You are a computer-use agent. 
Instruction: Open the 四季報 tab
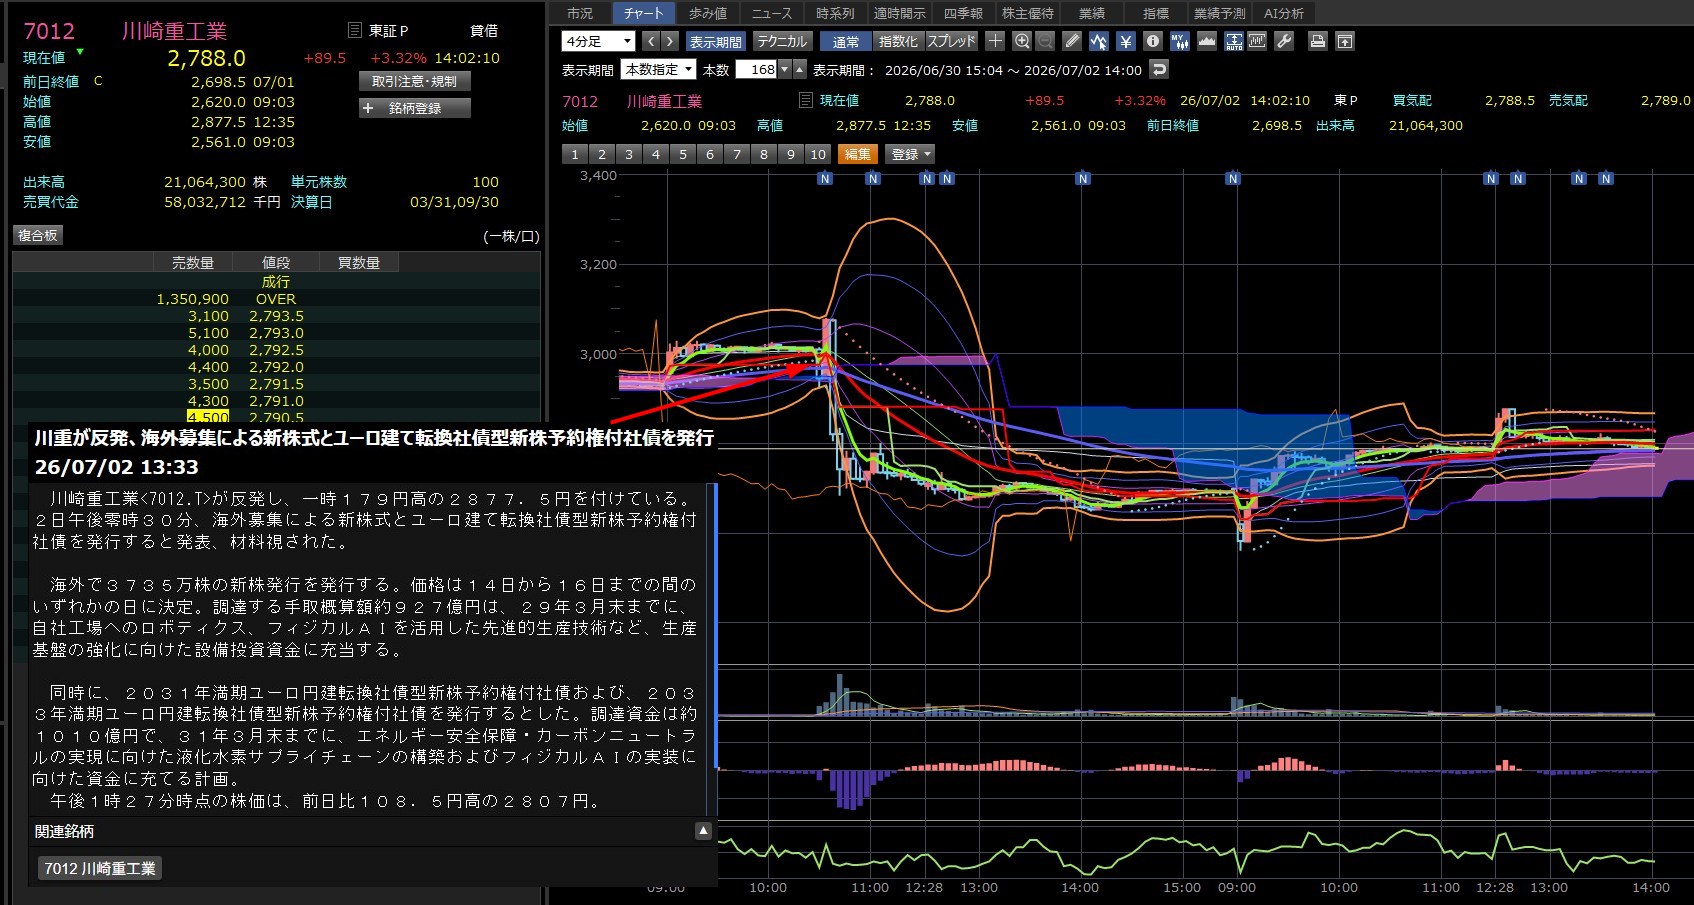point(963,13)
